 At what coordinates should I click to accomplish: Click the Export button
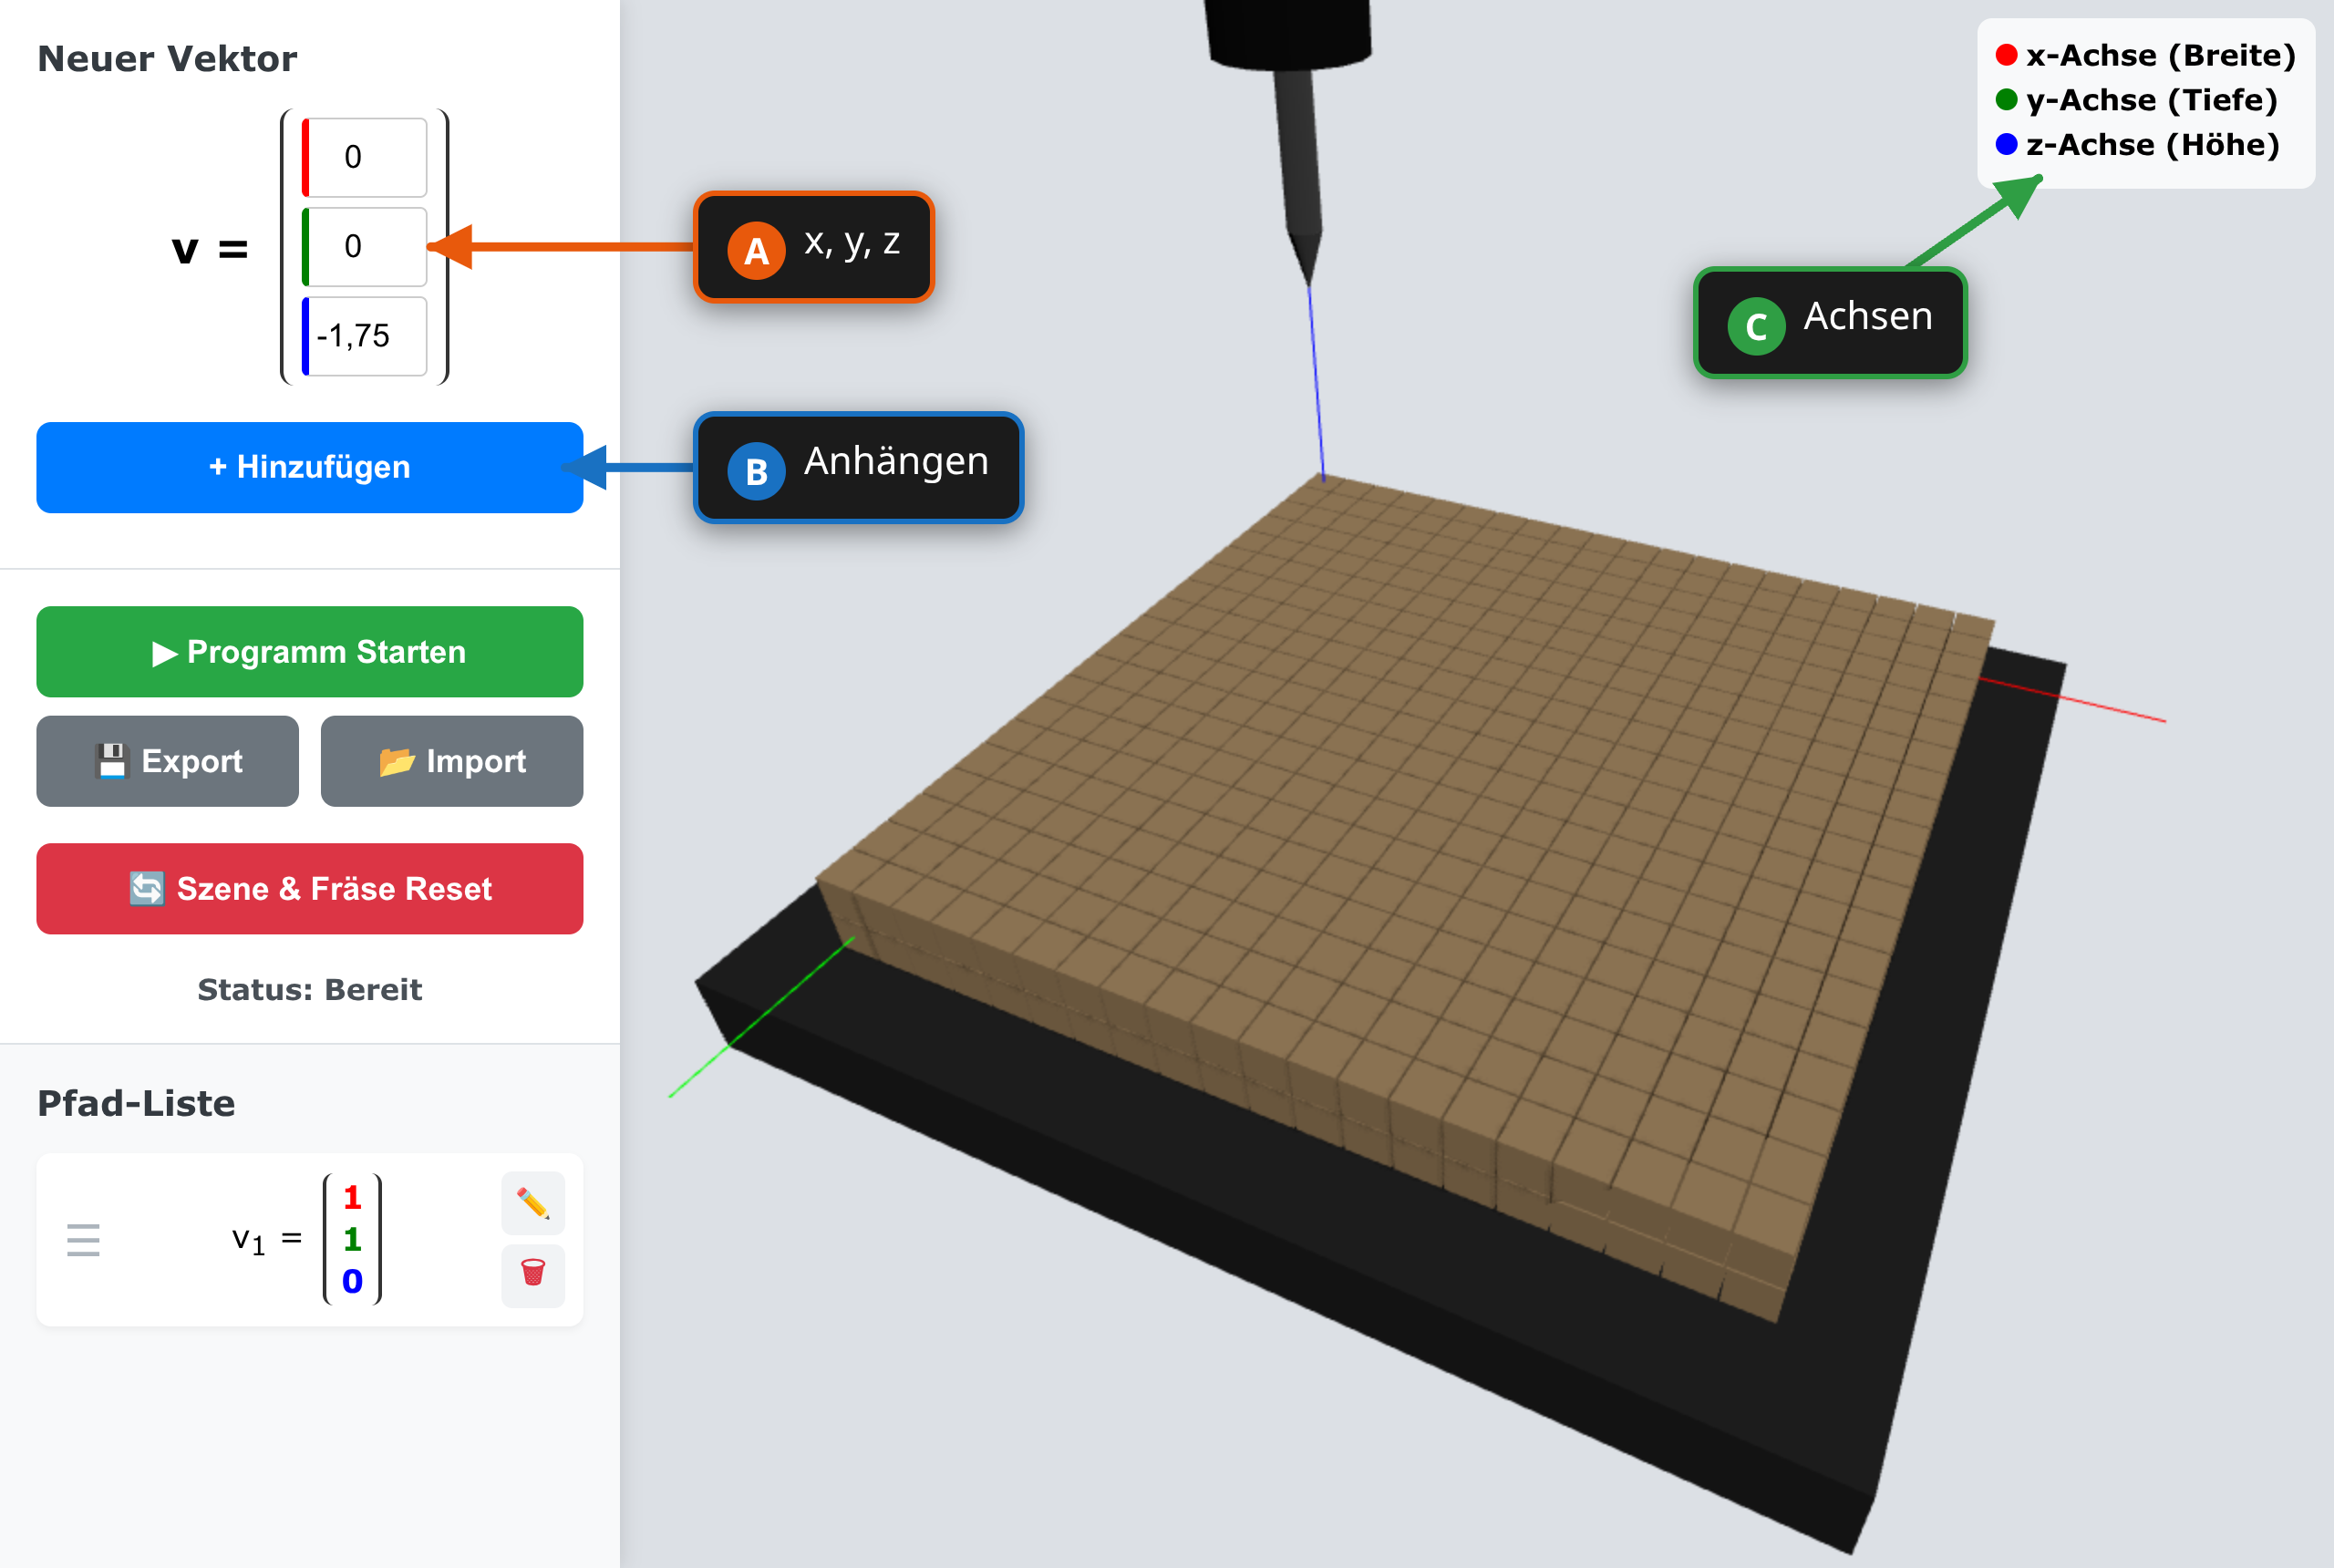tap(168, 761)
